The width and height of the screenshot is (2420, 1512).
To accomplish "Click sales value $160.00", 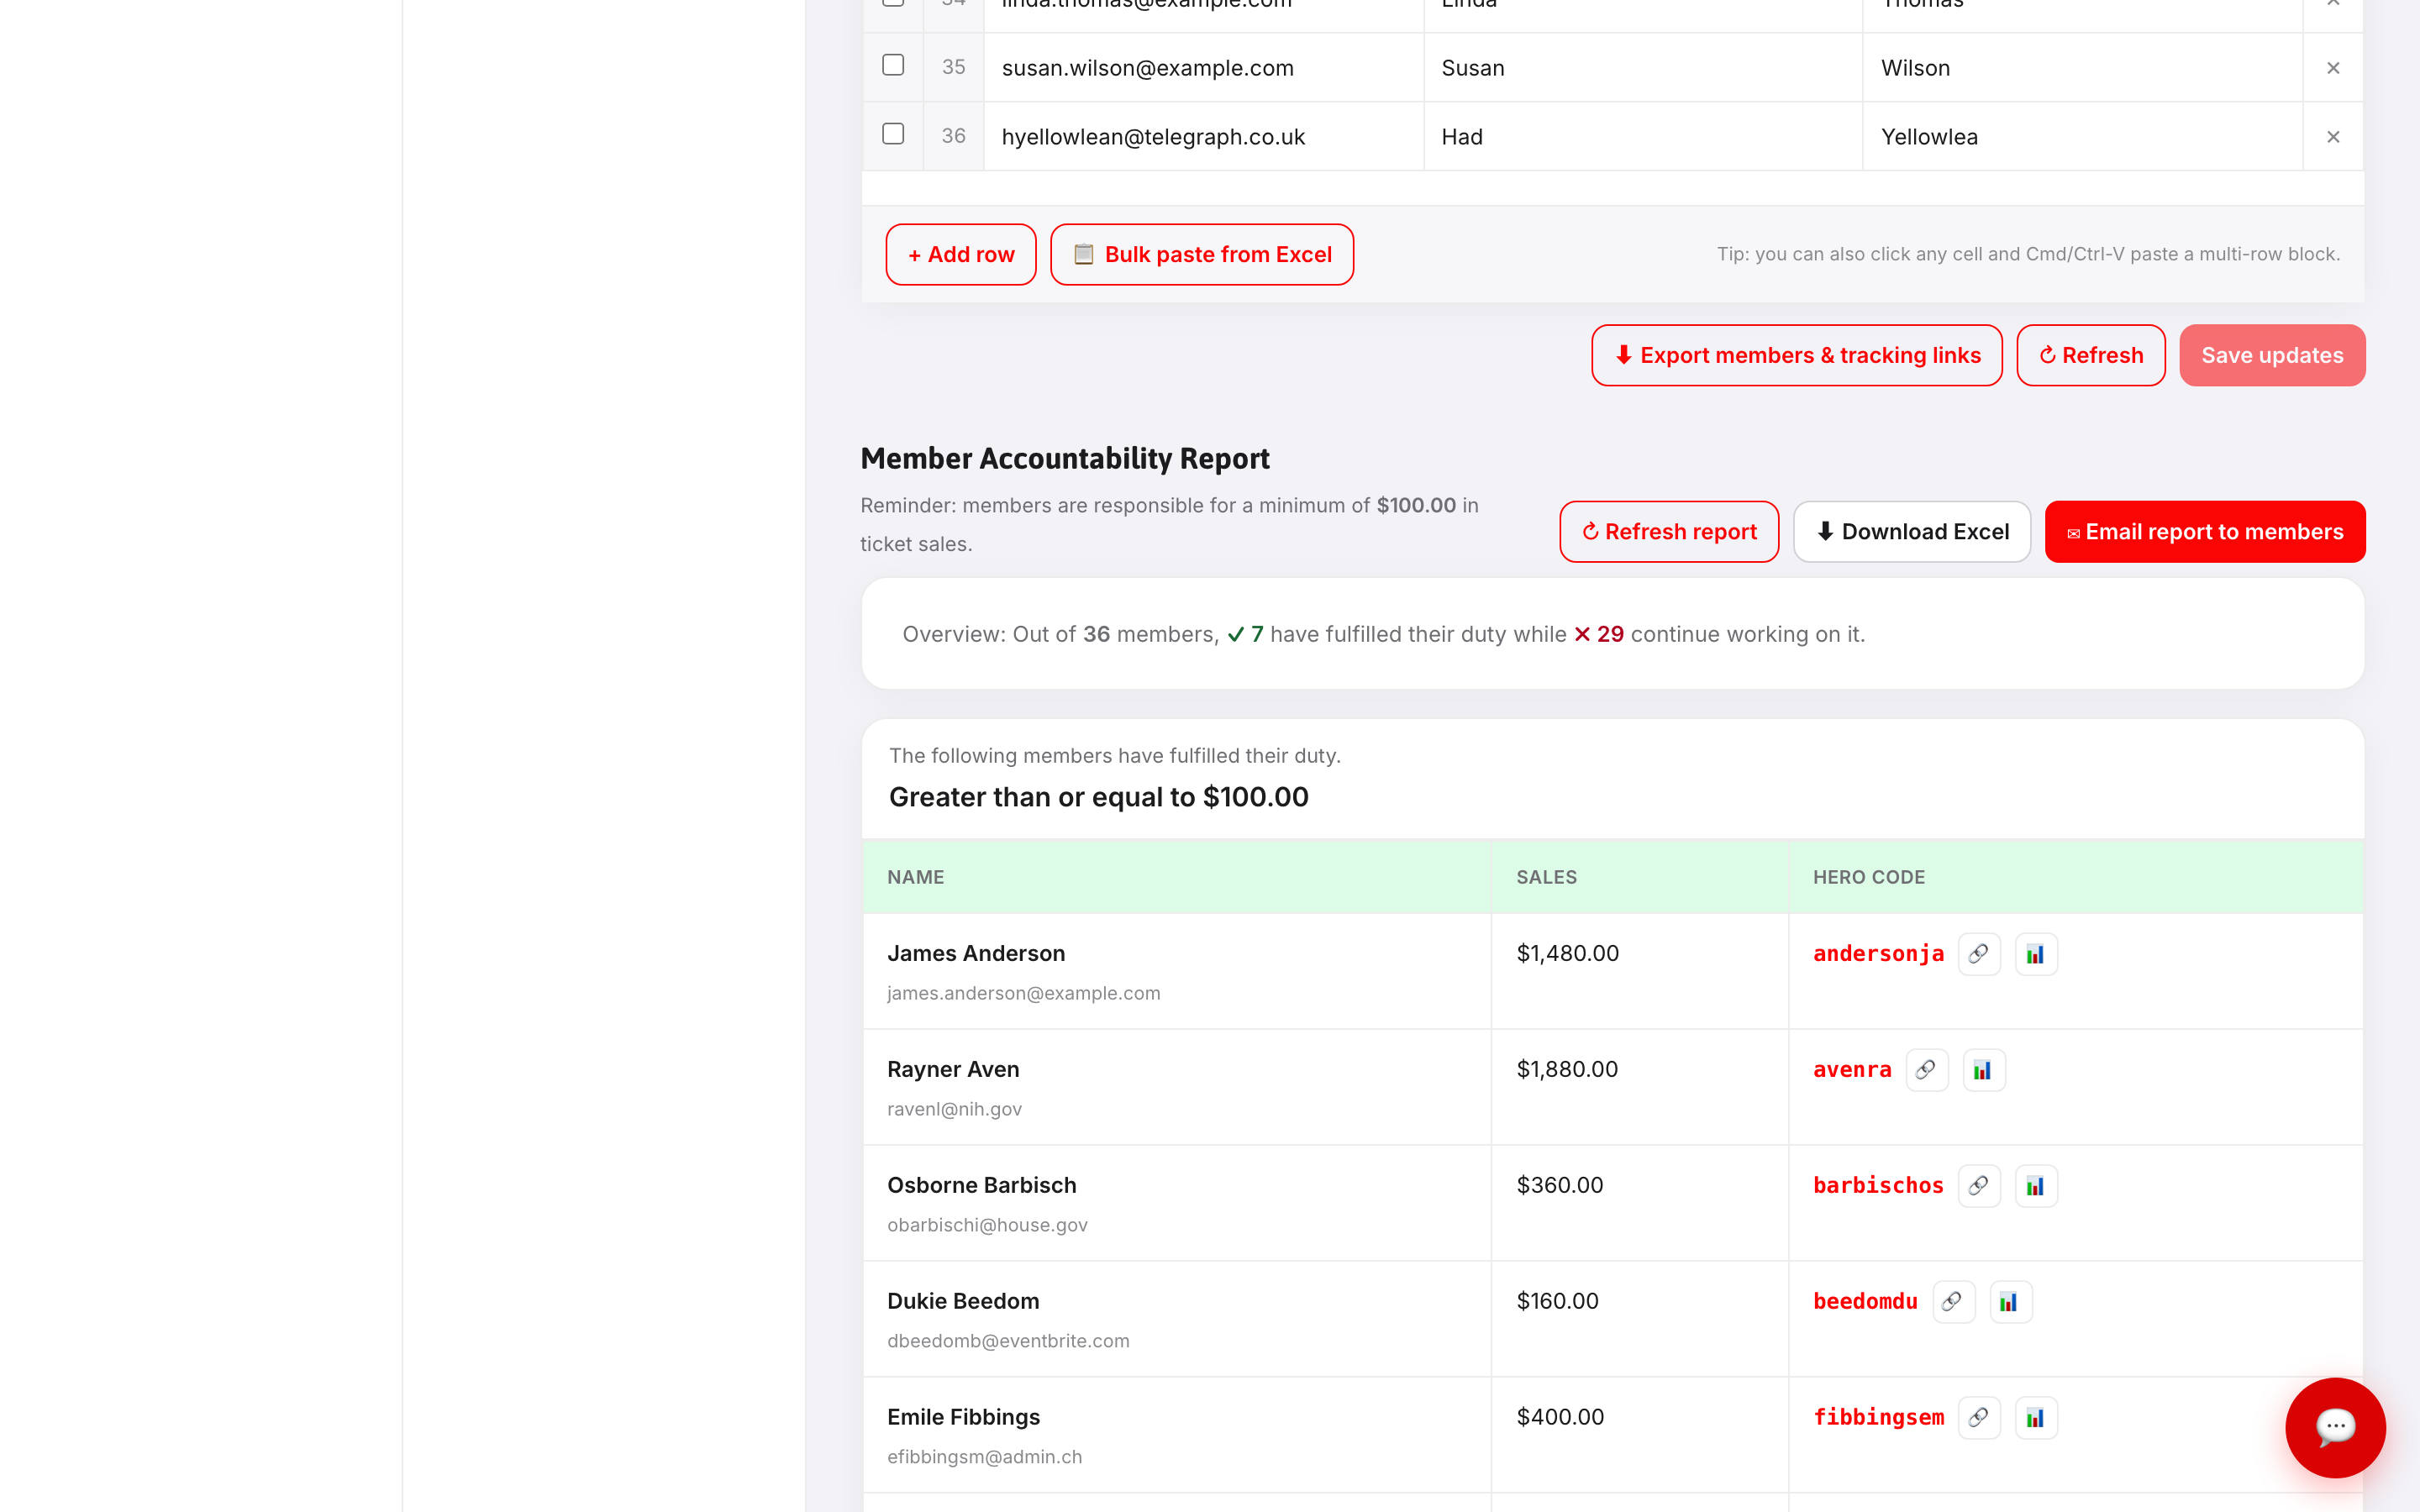I will pos(1557,1302).
